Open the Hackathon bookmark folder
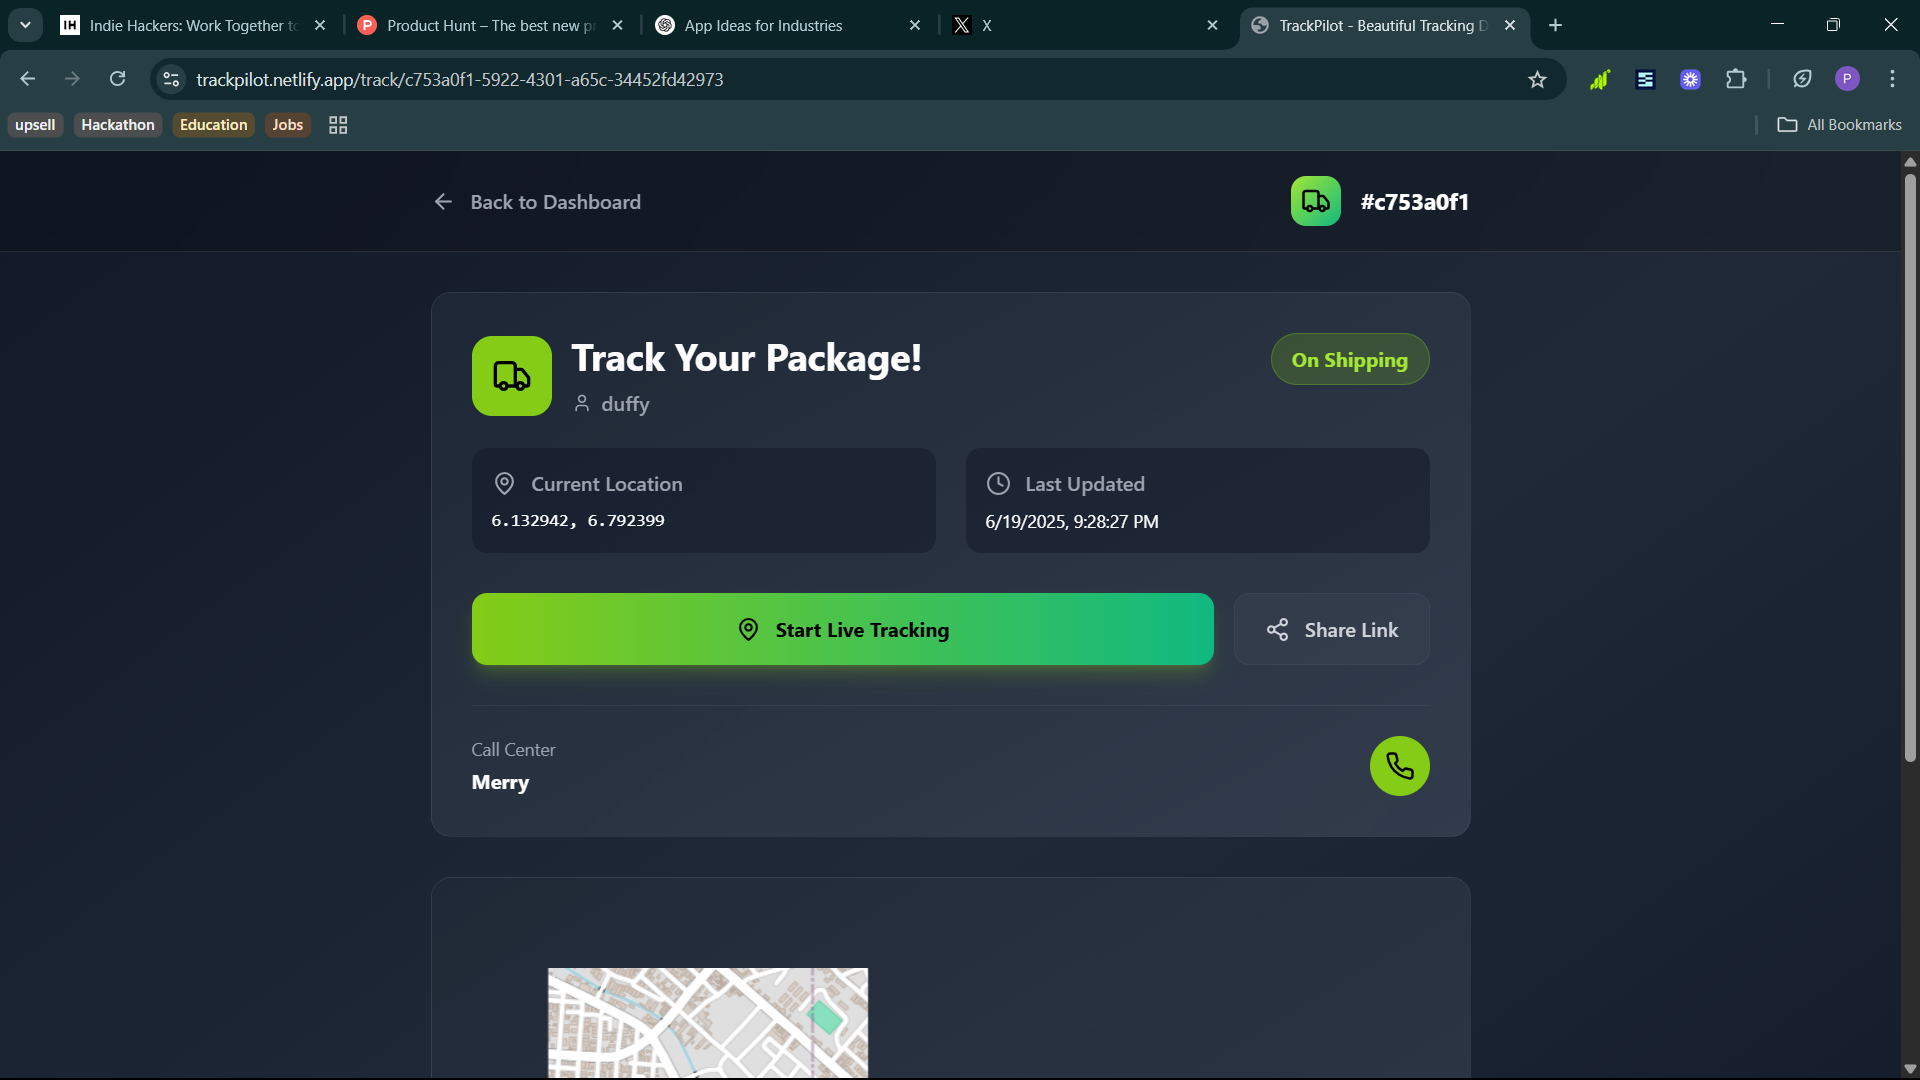The width and height of the screenshot is (1920, 1080). point(118,125)
